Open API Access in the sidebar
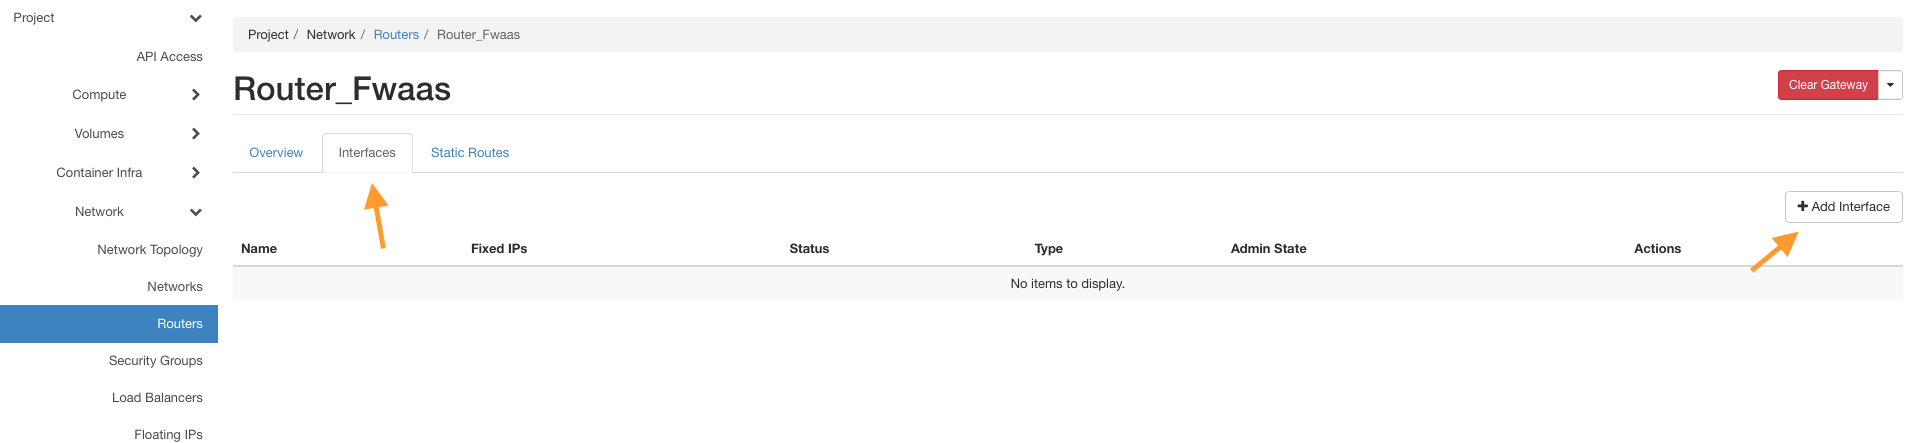The height and width of the screenshot is (443, 1917). 169,57
